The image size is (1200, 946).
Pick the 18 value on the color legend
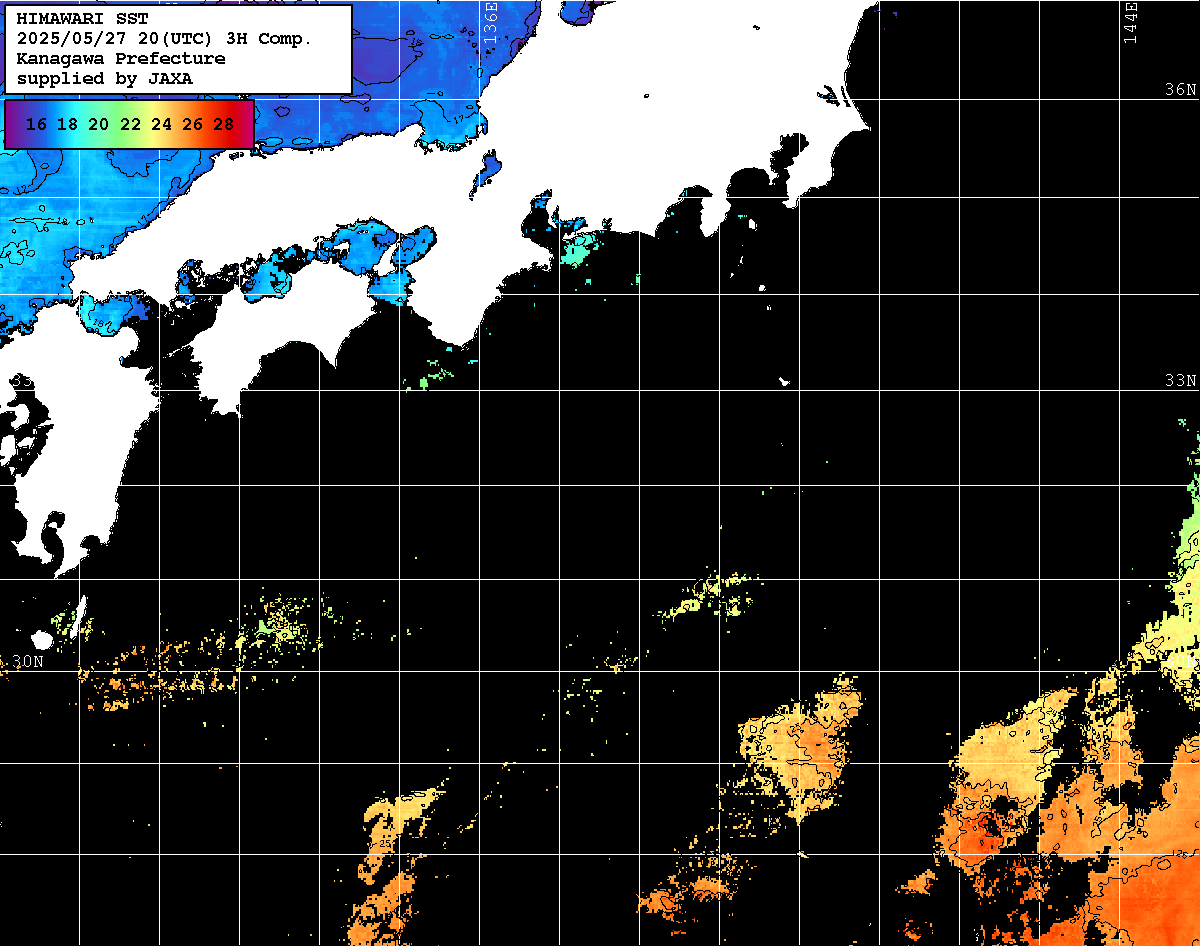coord(67,124)
